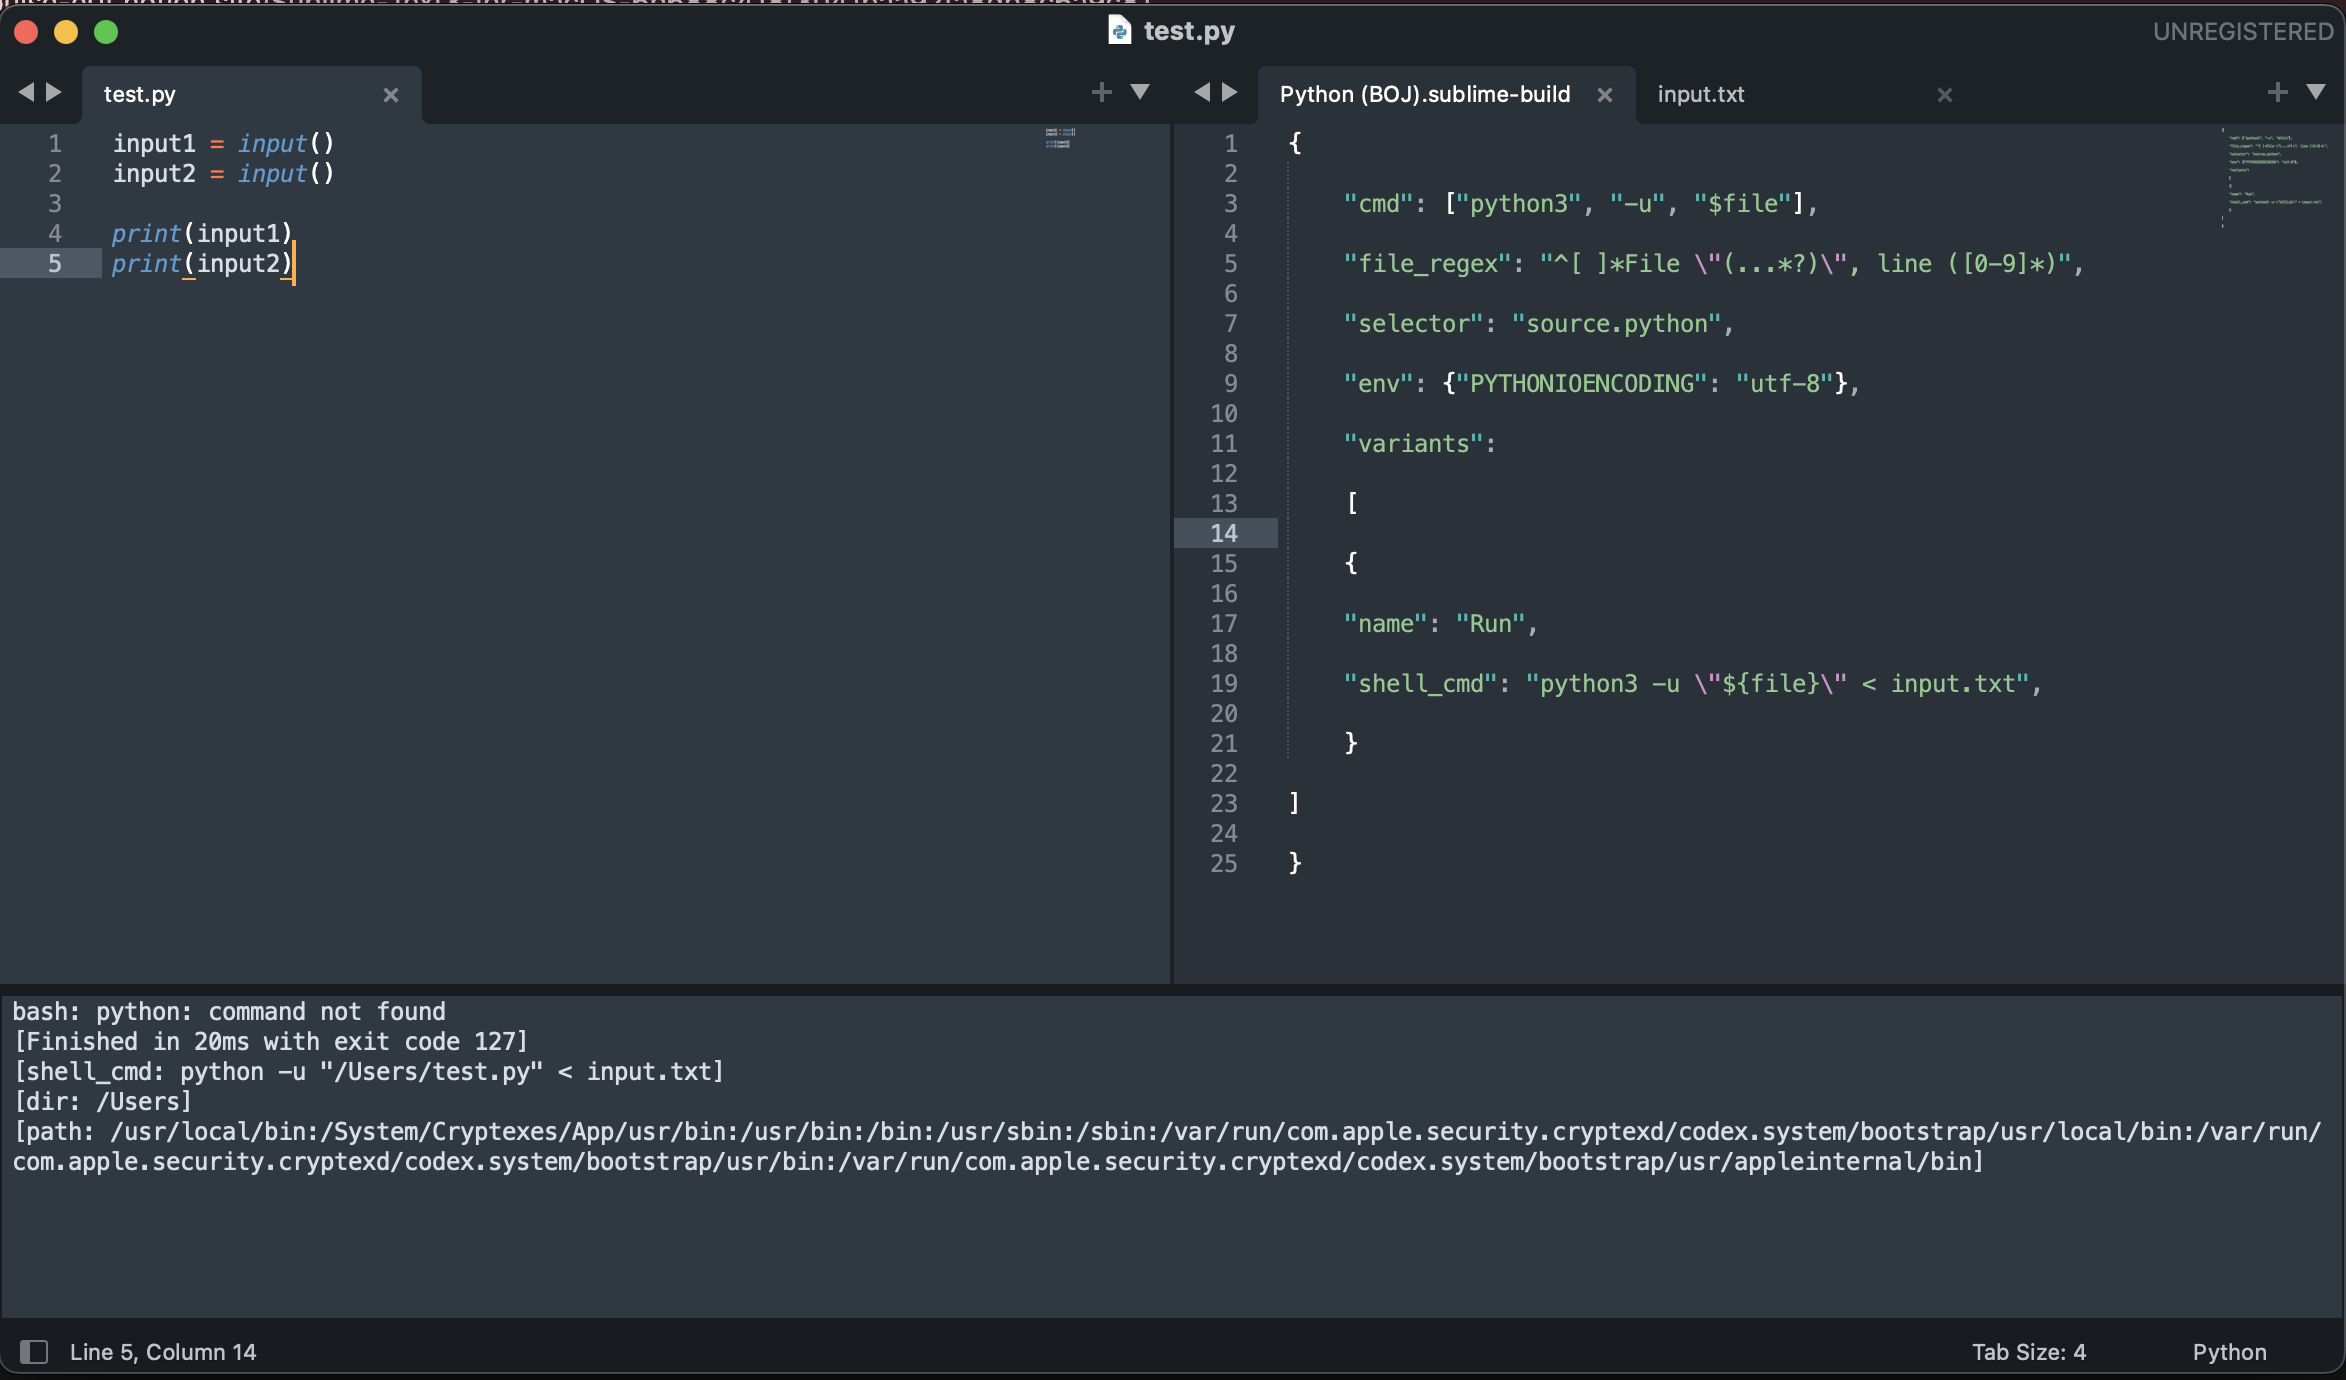Add new tab in left pane
Screen dimensions: 2346x1380
click(1101, 93)
